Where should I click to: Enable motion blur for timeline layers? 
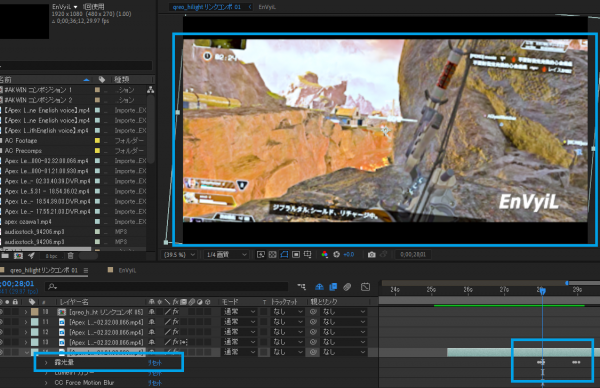pyautogui.click(x=347, y=287)
